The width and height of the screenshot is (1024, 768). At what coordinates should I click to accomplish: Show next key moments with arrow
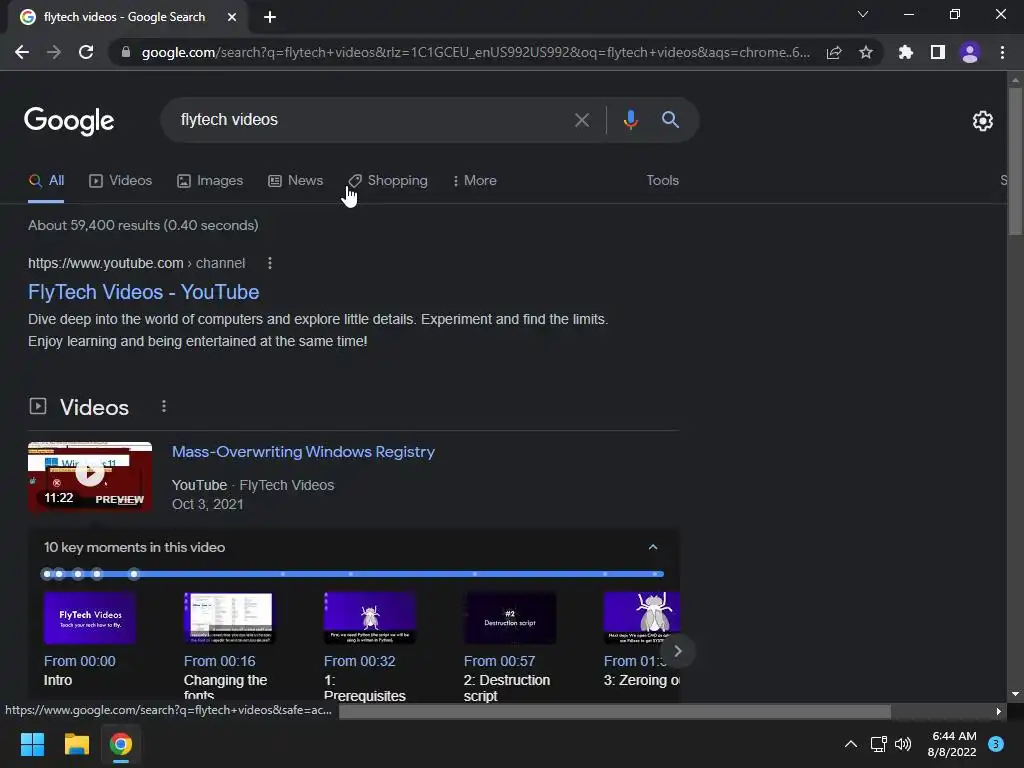[x=678, y=651]
